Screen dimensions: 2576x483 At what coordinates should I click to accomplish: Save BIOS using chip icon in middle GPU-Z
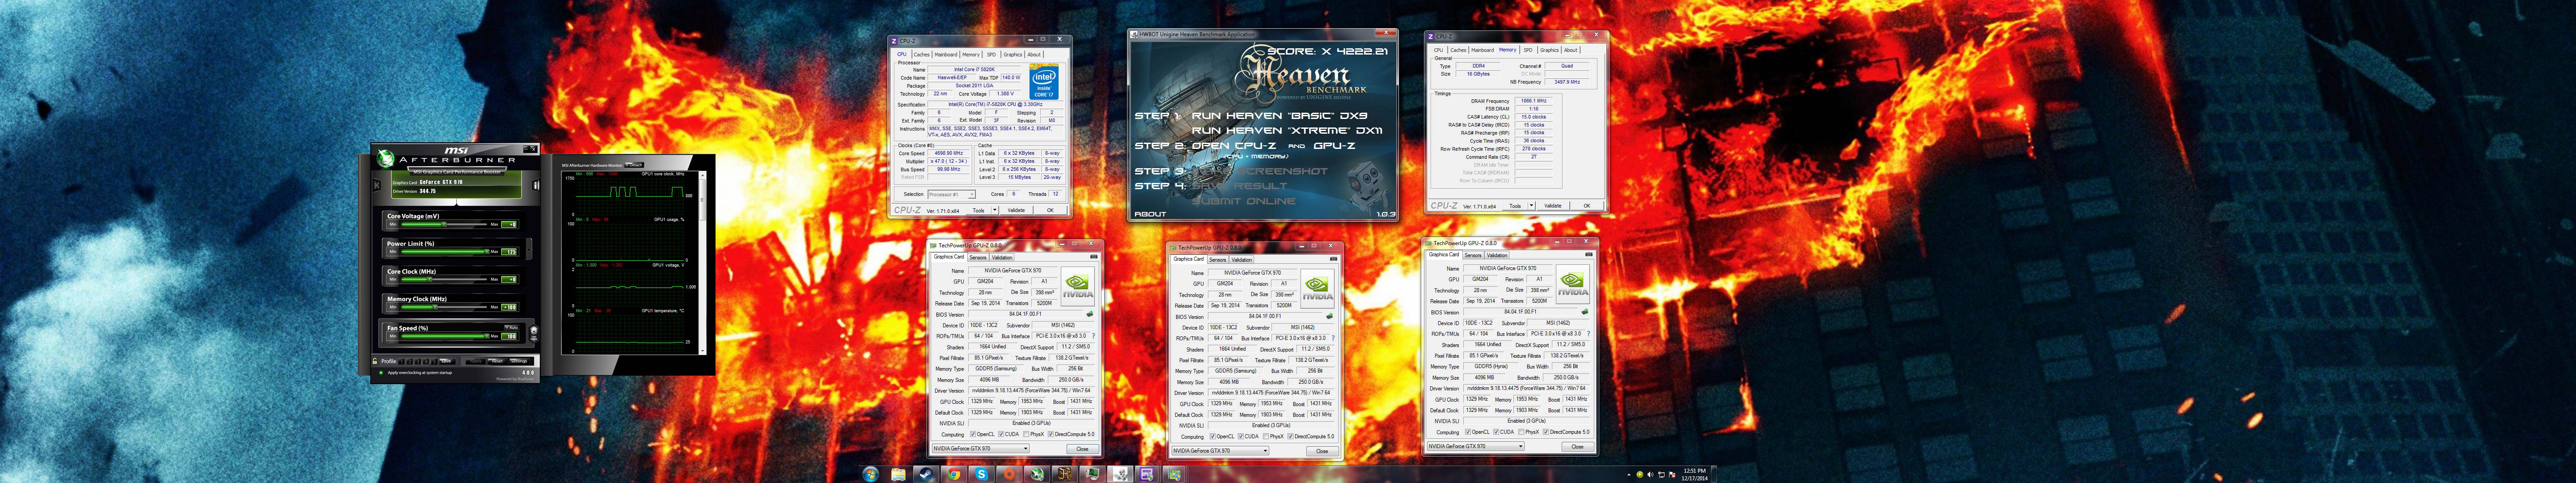coord(1330,316)
